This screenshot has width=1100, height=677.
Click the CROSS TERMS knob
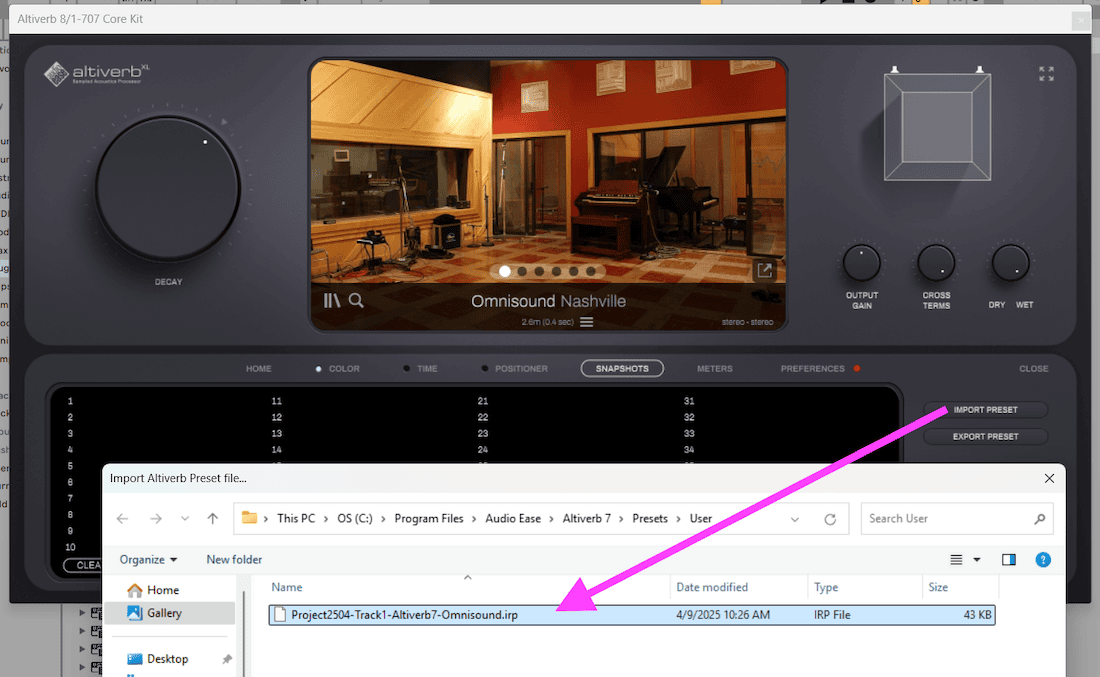click(x=936, y=263)
